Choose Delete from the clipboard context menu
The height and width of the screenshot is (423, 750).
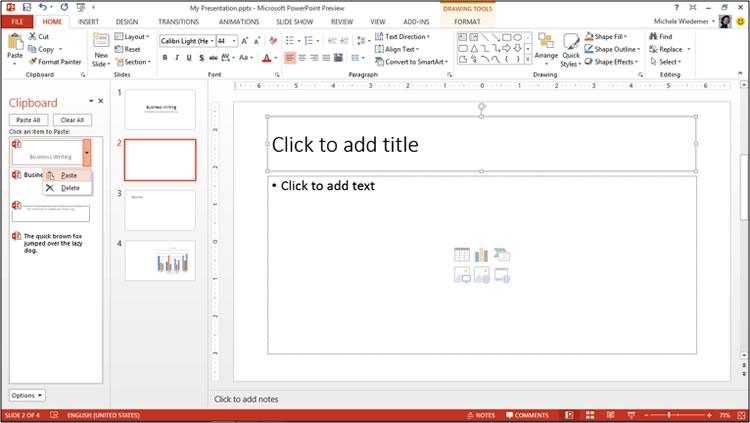69,188
